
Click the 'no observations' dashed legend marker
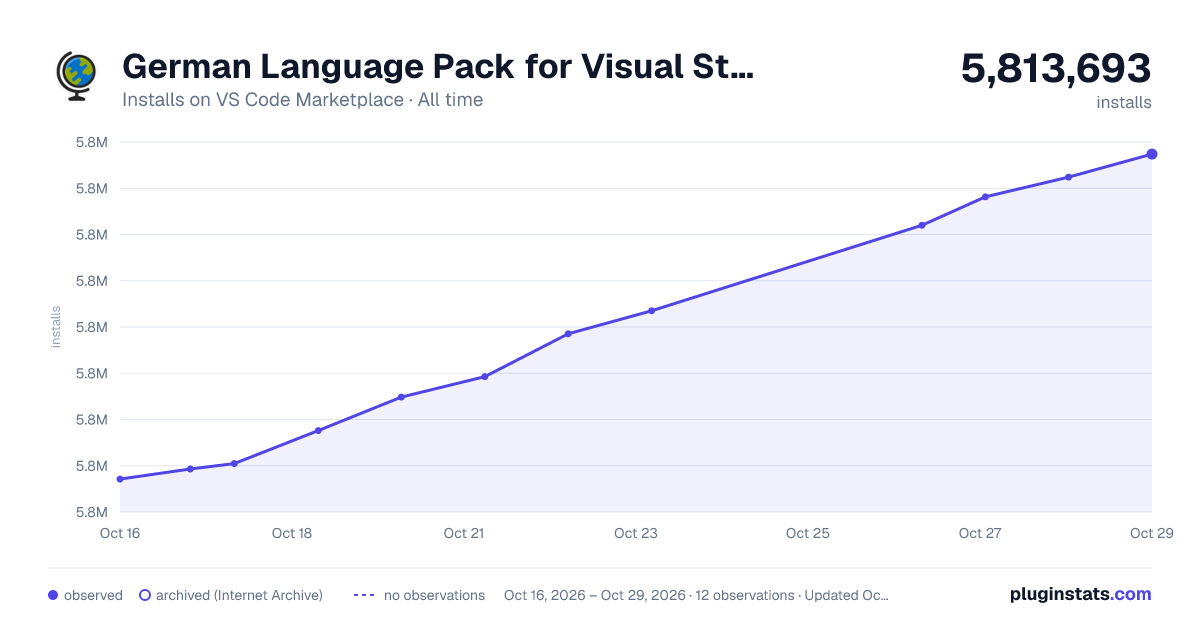point(363,595)
